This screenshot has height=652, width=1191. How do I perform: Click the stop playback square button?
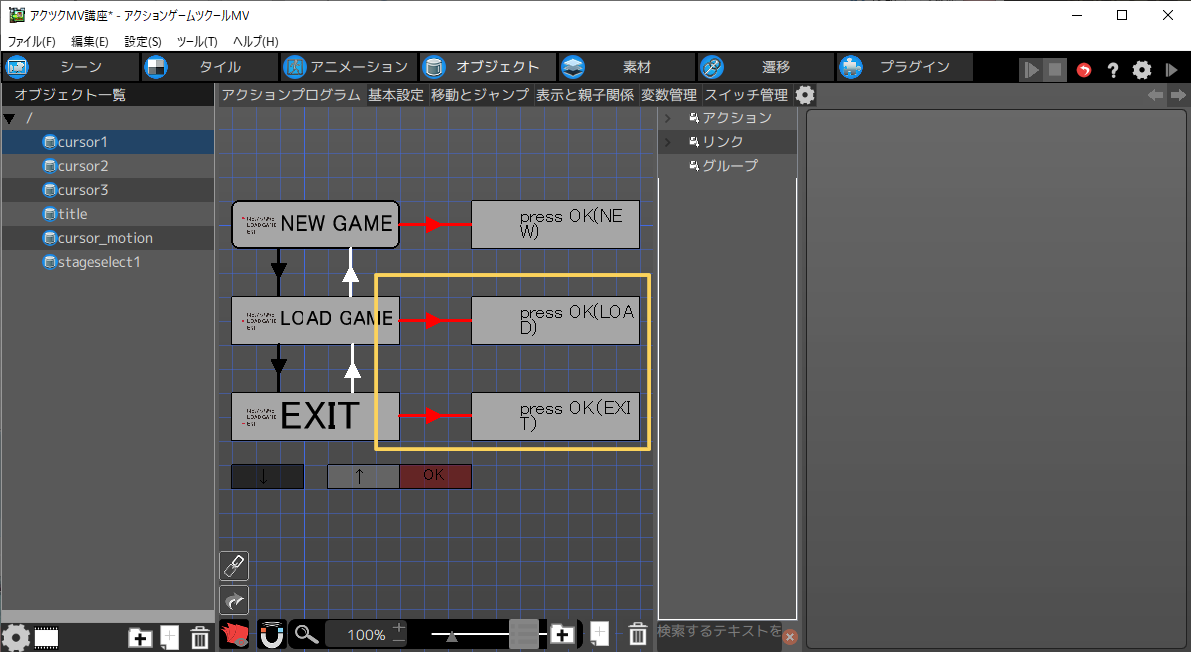click(1055, 70)
